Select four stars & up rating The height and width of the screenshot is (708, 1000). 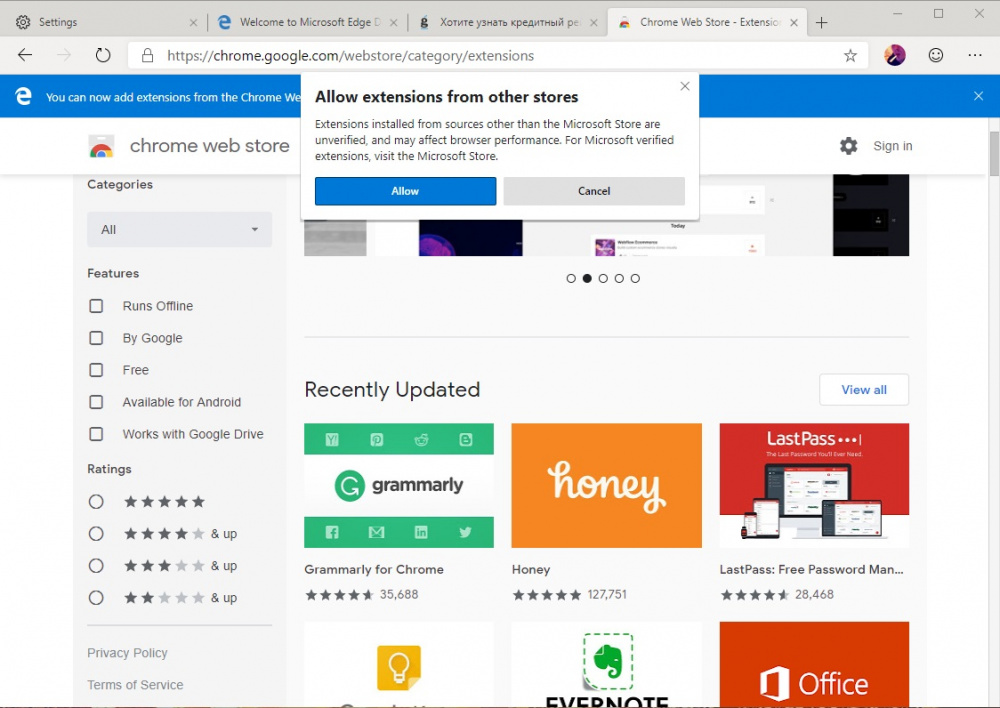(96, 534)
